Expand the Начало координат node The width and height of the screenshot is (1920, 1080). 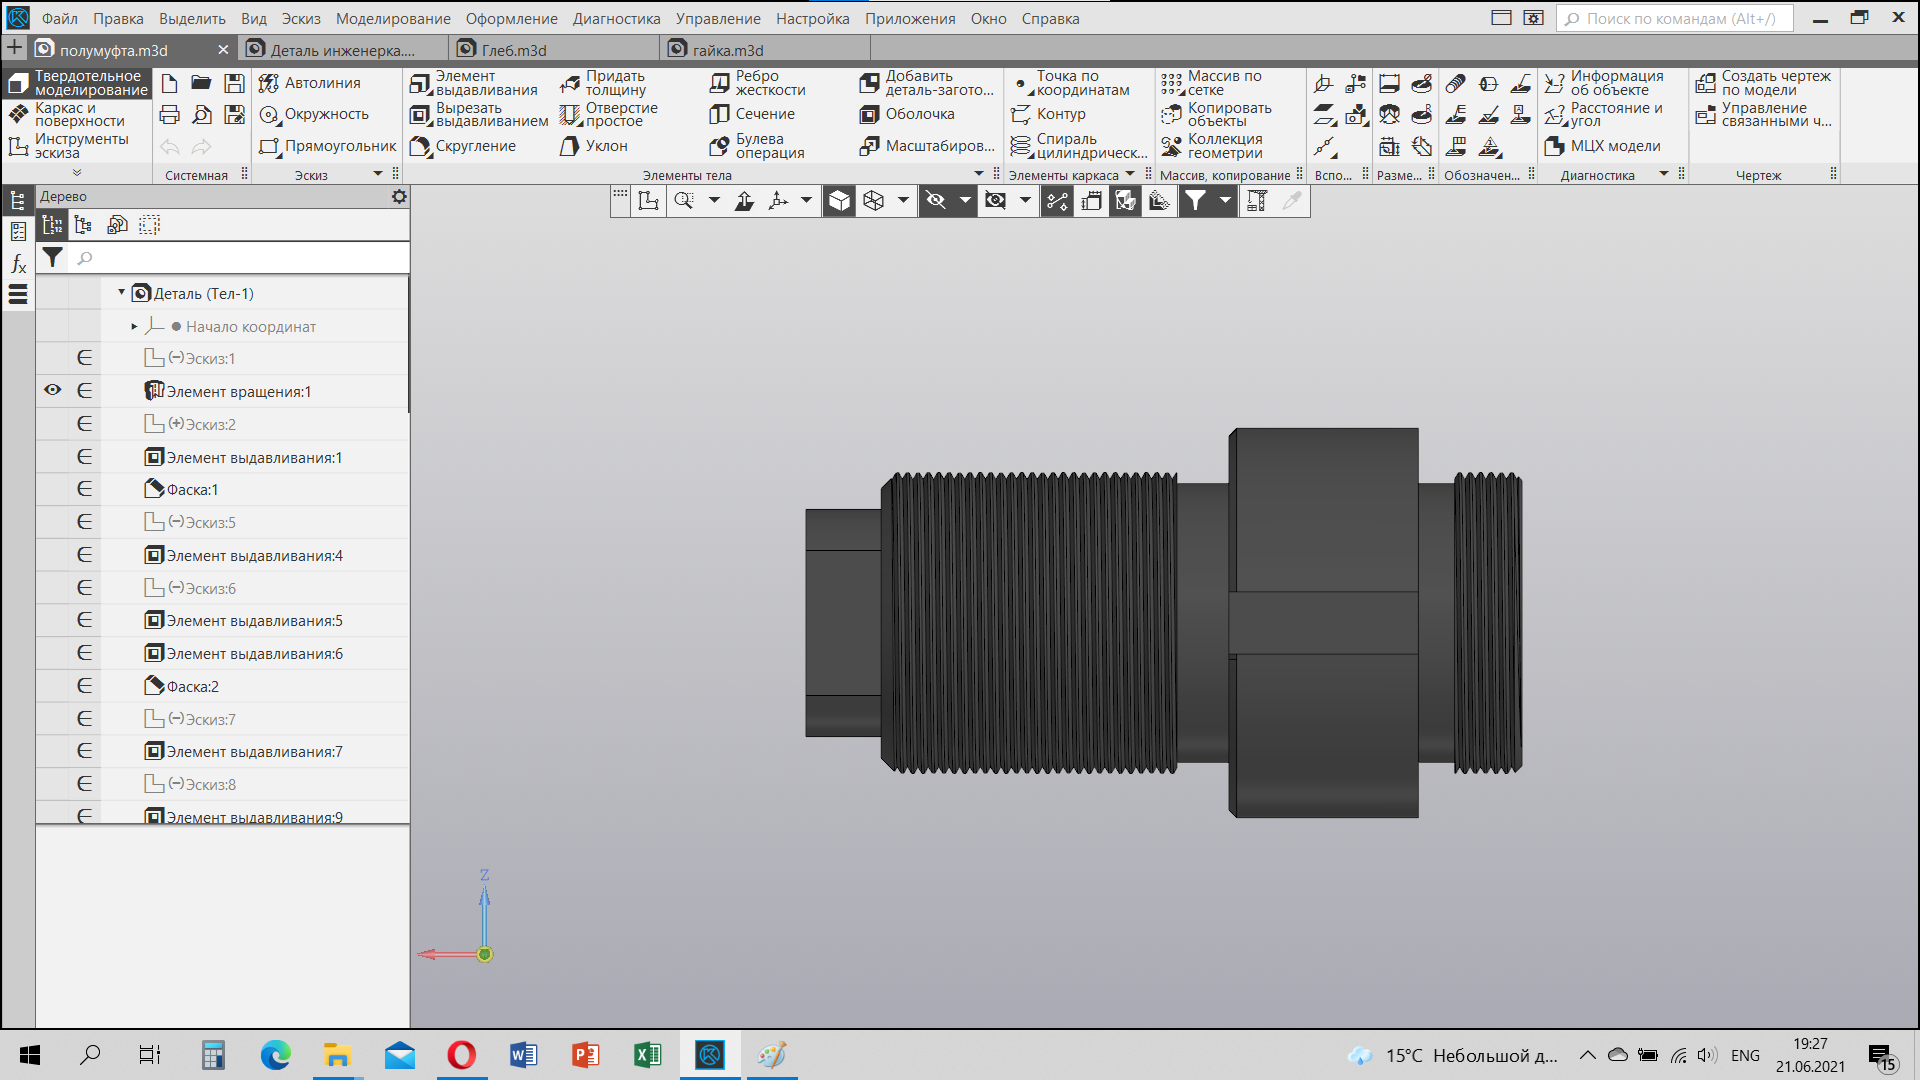[x=134, y=326]
